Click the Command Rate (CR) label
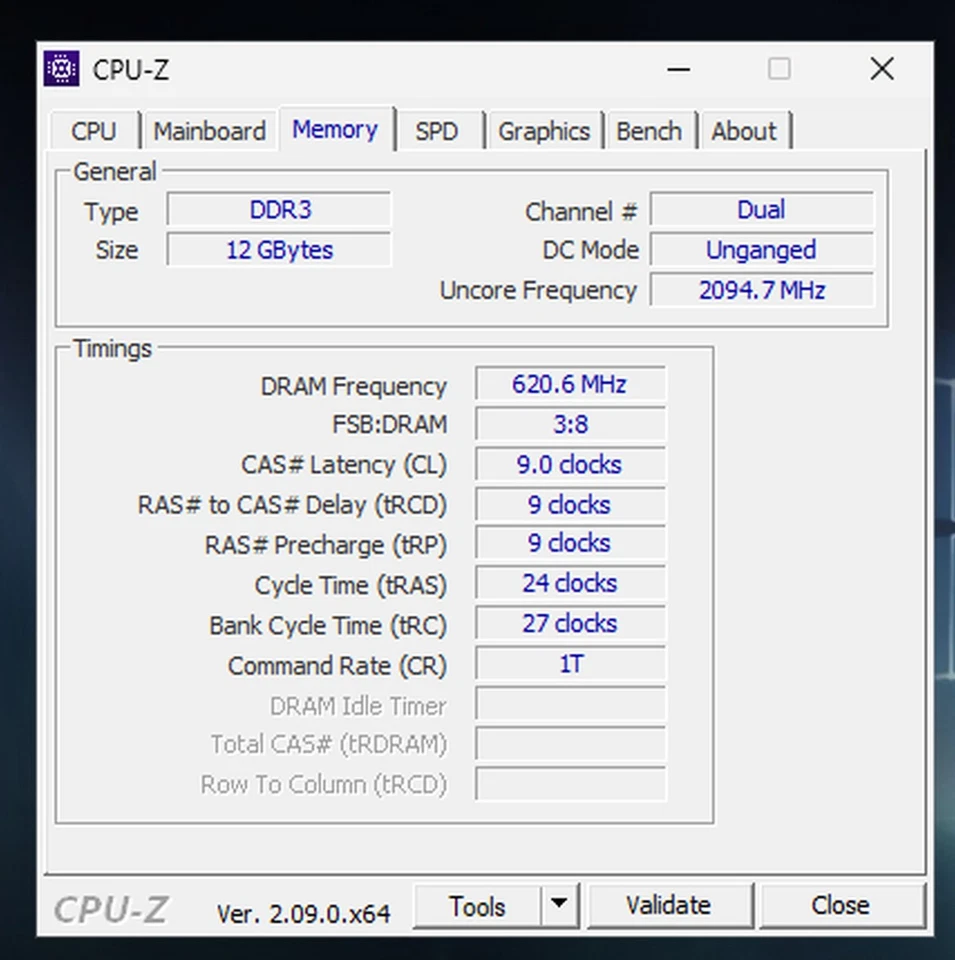The width and height of the screenshot is (955, 960). click(x=337, y=666)
